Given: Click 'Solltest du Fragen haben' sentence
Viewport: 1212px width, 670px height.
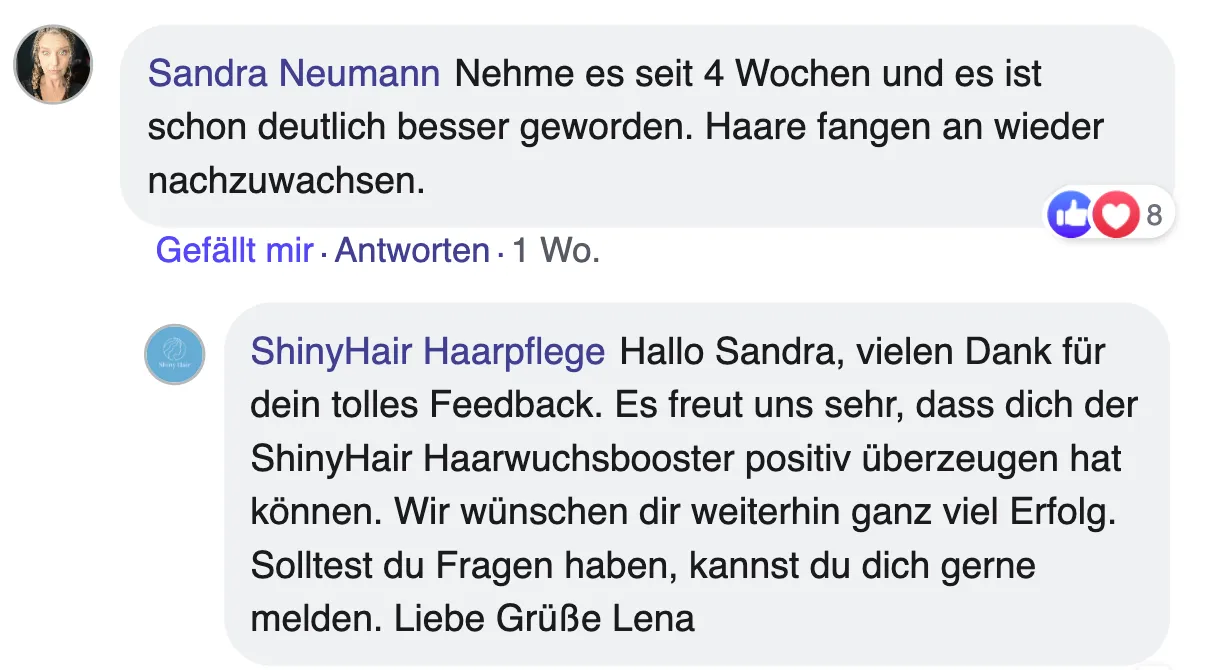Looking at the screenshot, I should point(456,566).
